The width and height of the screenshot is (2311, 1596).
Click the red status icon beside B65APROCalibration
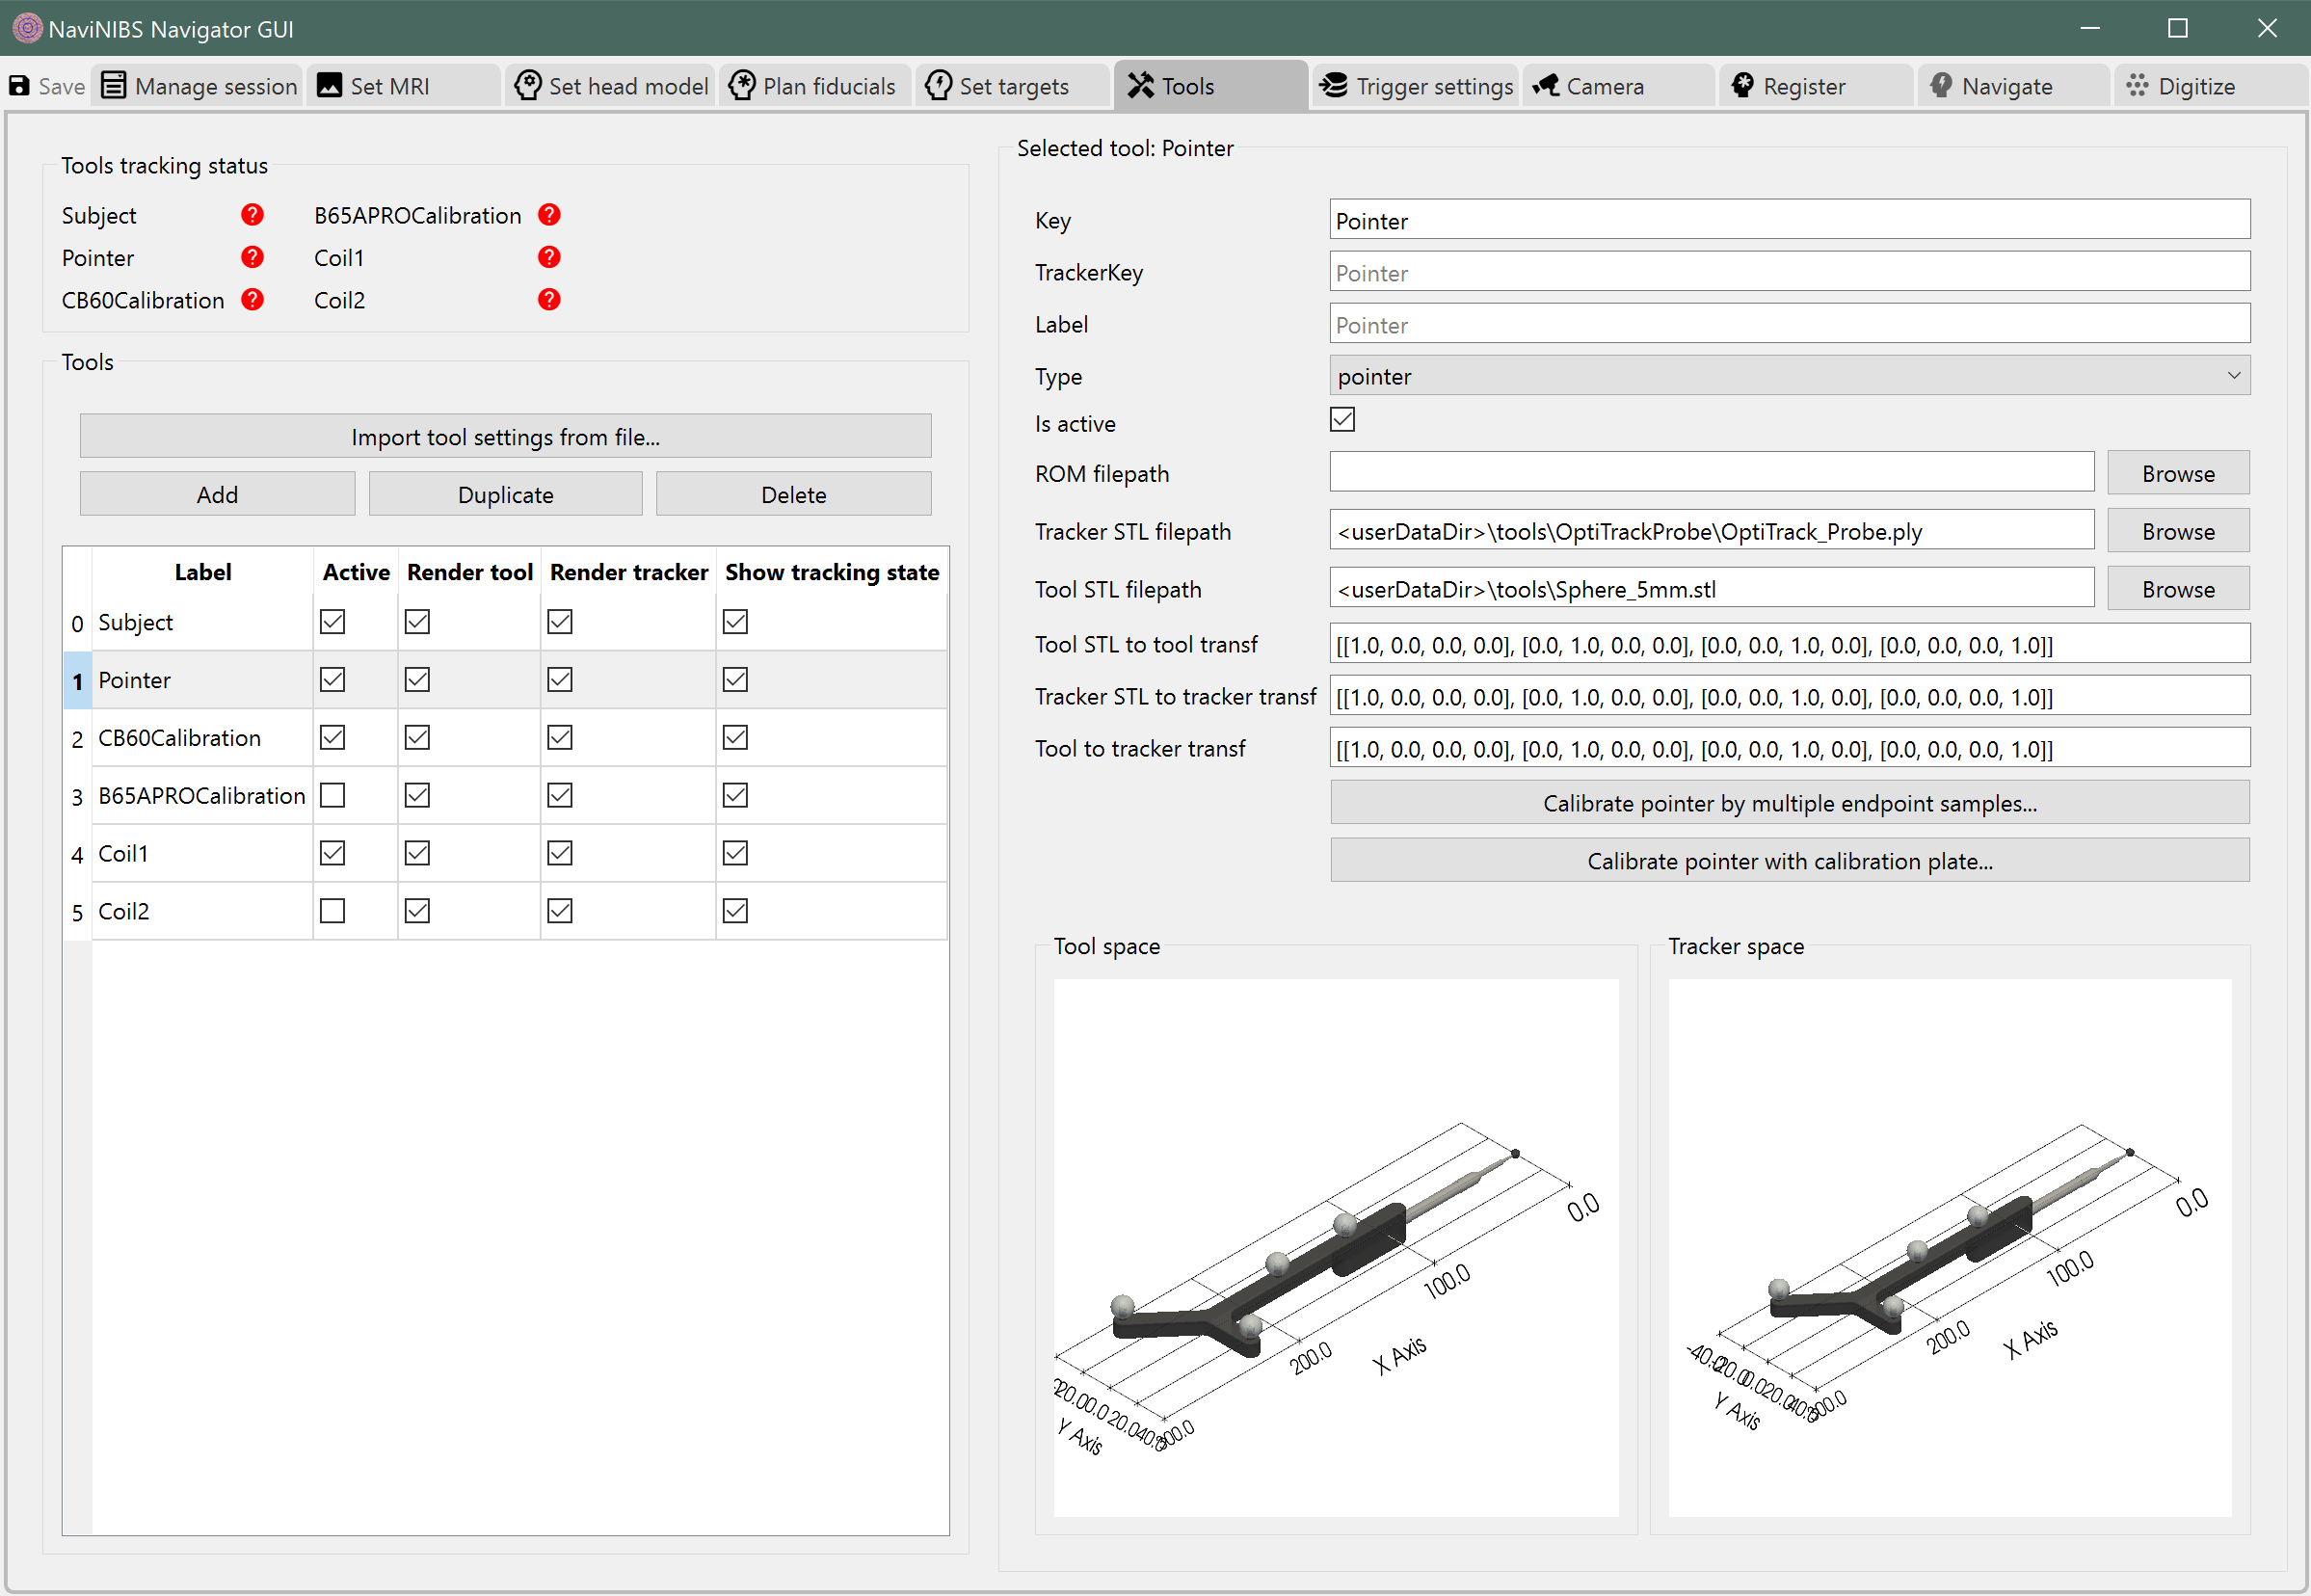(x=549, y=215)
